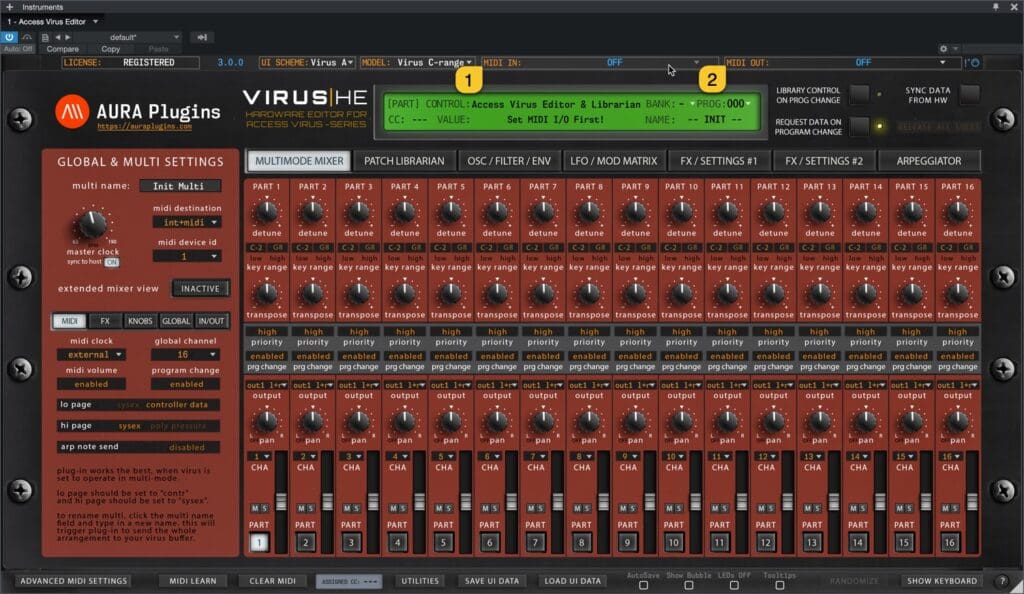Screen dimensions: 1024x594
Task: Turn the PART 3 pan knob
Action: click(359, 421)
